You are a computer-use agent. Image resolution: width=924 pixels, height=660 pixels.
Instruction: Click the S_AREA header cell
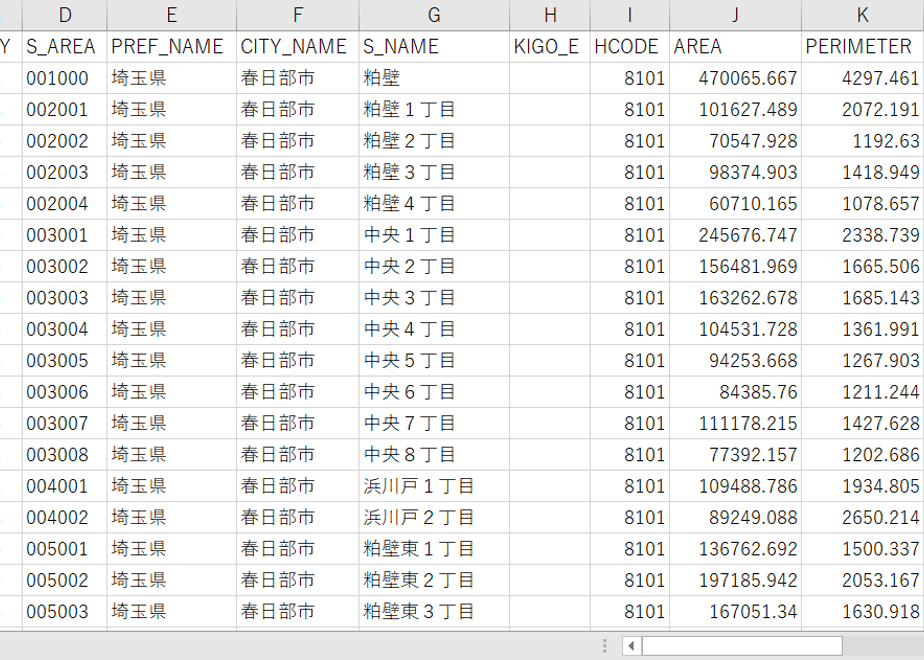point(65,47)
